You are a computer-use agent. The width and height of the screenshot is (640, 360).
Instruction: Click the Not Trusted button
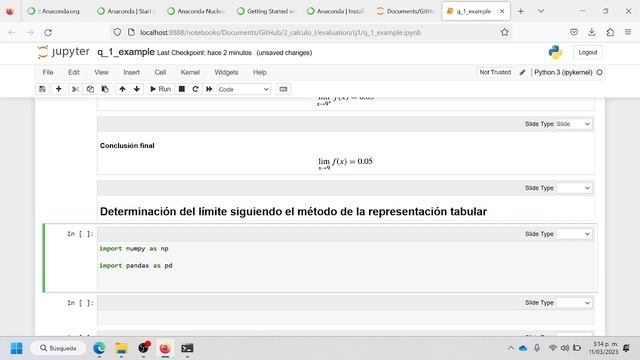coord(495,72)
